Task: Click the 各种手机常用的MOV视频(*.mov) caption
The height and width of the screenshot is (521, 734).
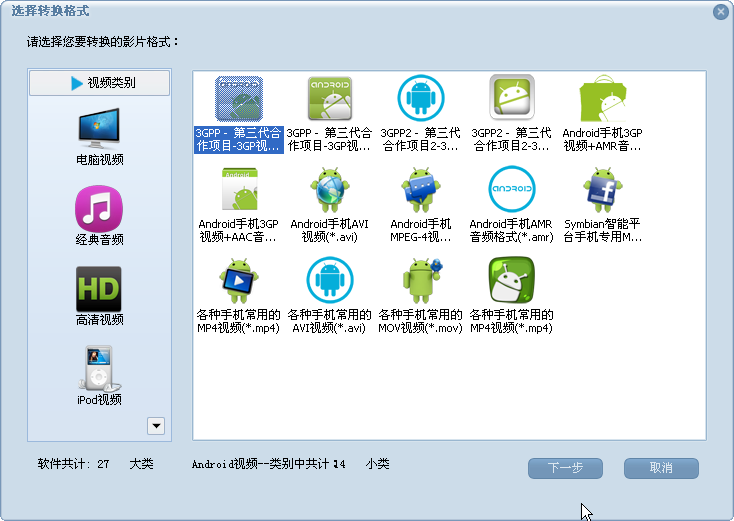Action: [x=420, y=321]
